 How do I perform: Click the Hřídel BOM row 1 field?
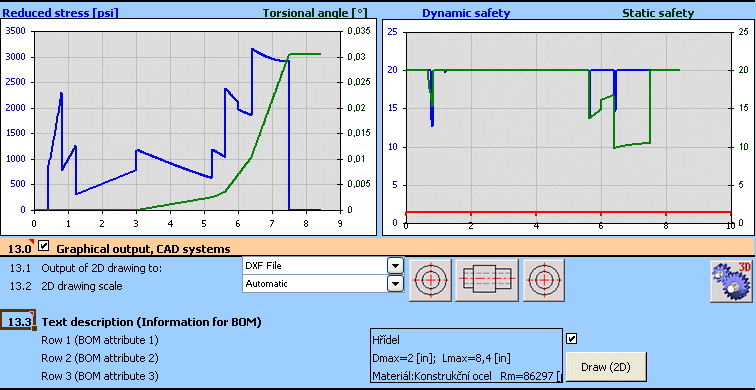pos(466,340)
